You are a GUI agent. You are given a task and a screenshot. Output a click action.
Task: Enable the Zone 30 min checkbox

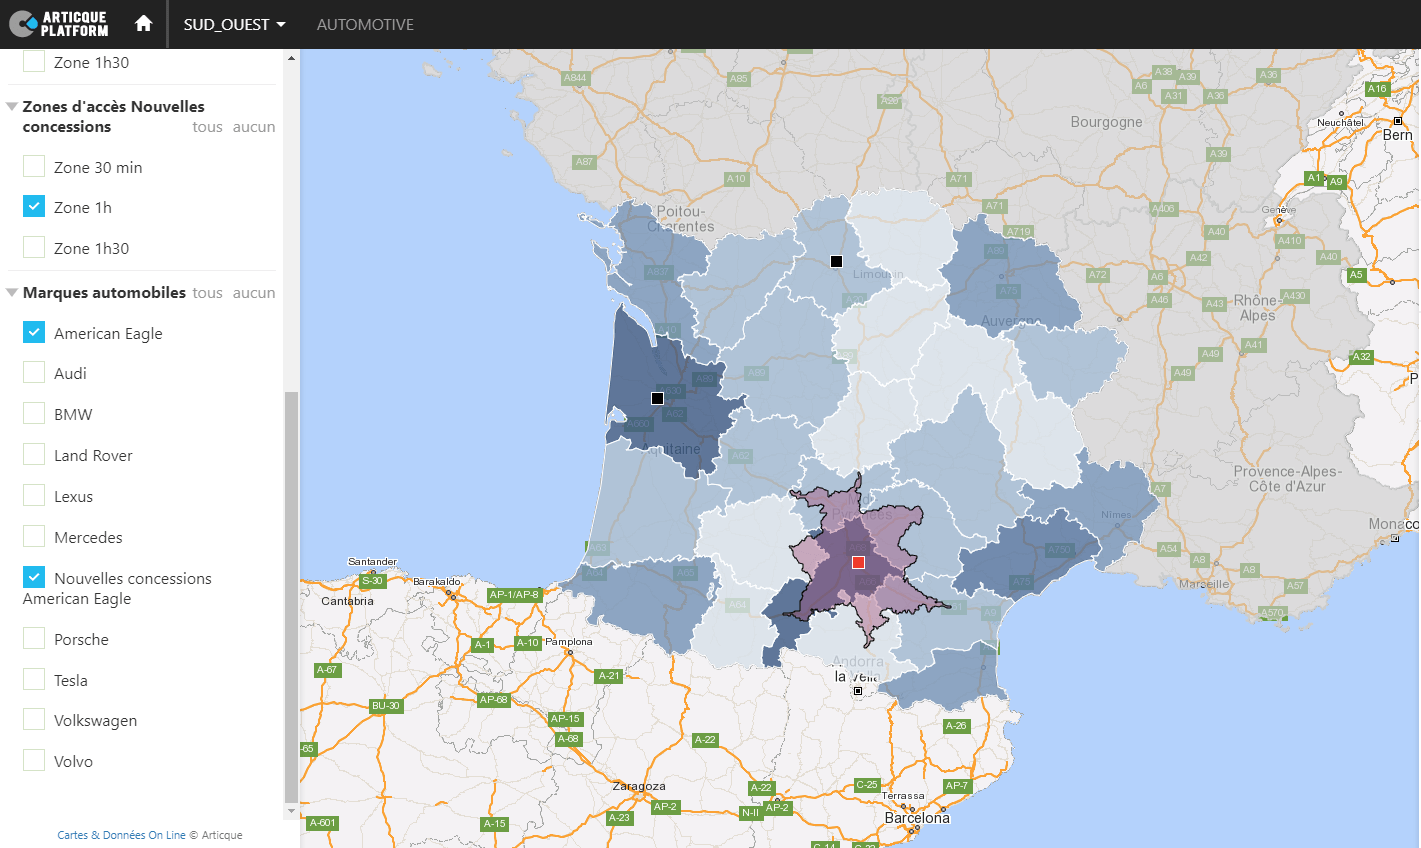point(34,166)
